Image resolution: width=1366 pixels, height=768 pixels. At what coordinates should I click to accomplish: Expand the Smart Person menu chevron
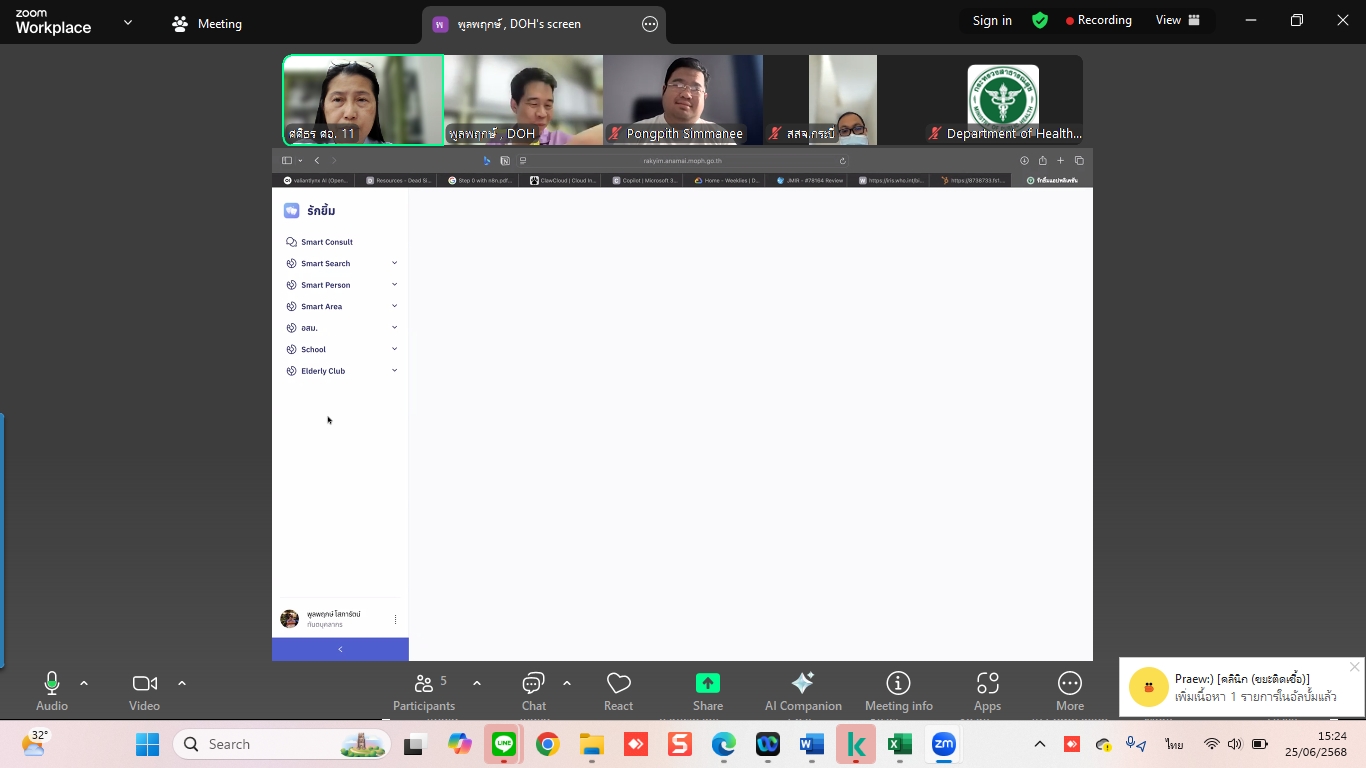click(x=394, y=285)
